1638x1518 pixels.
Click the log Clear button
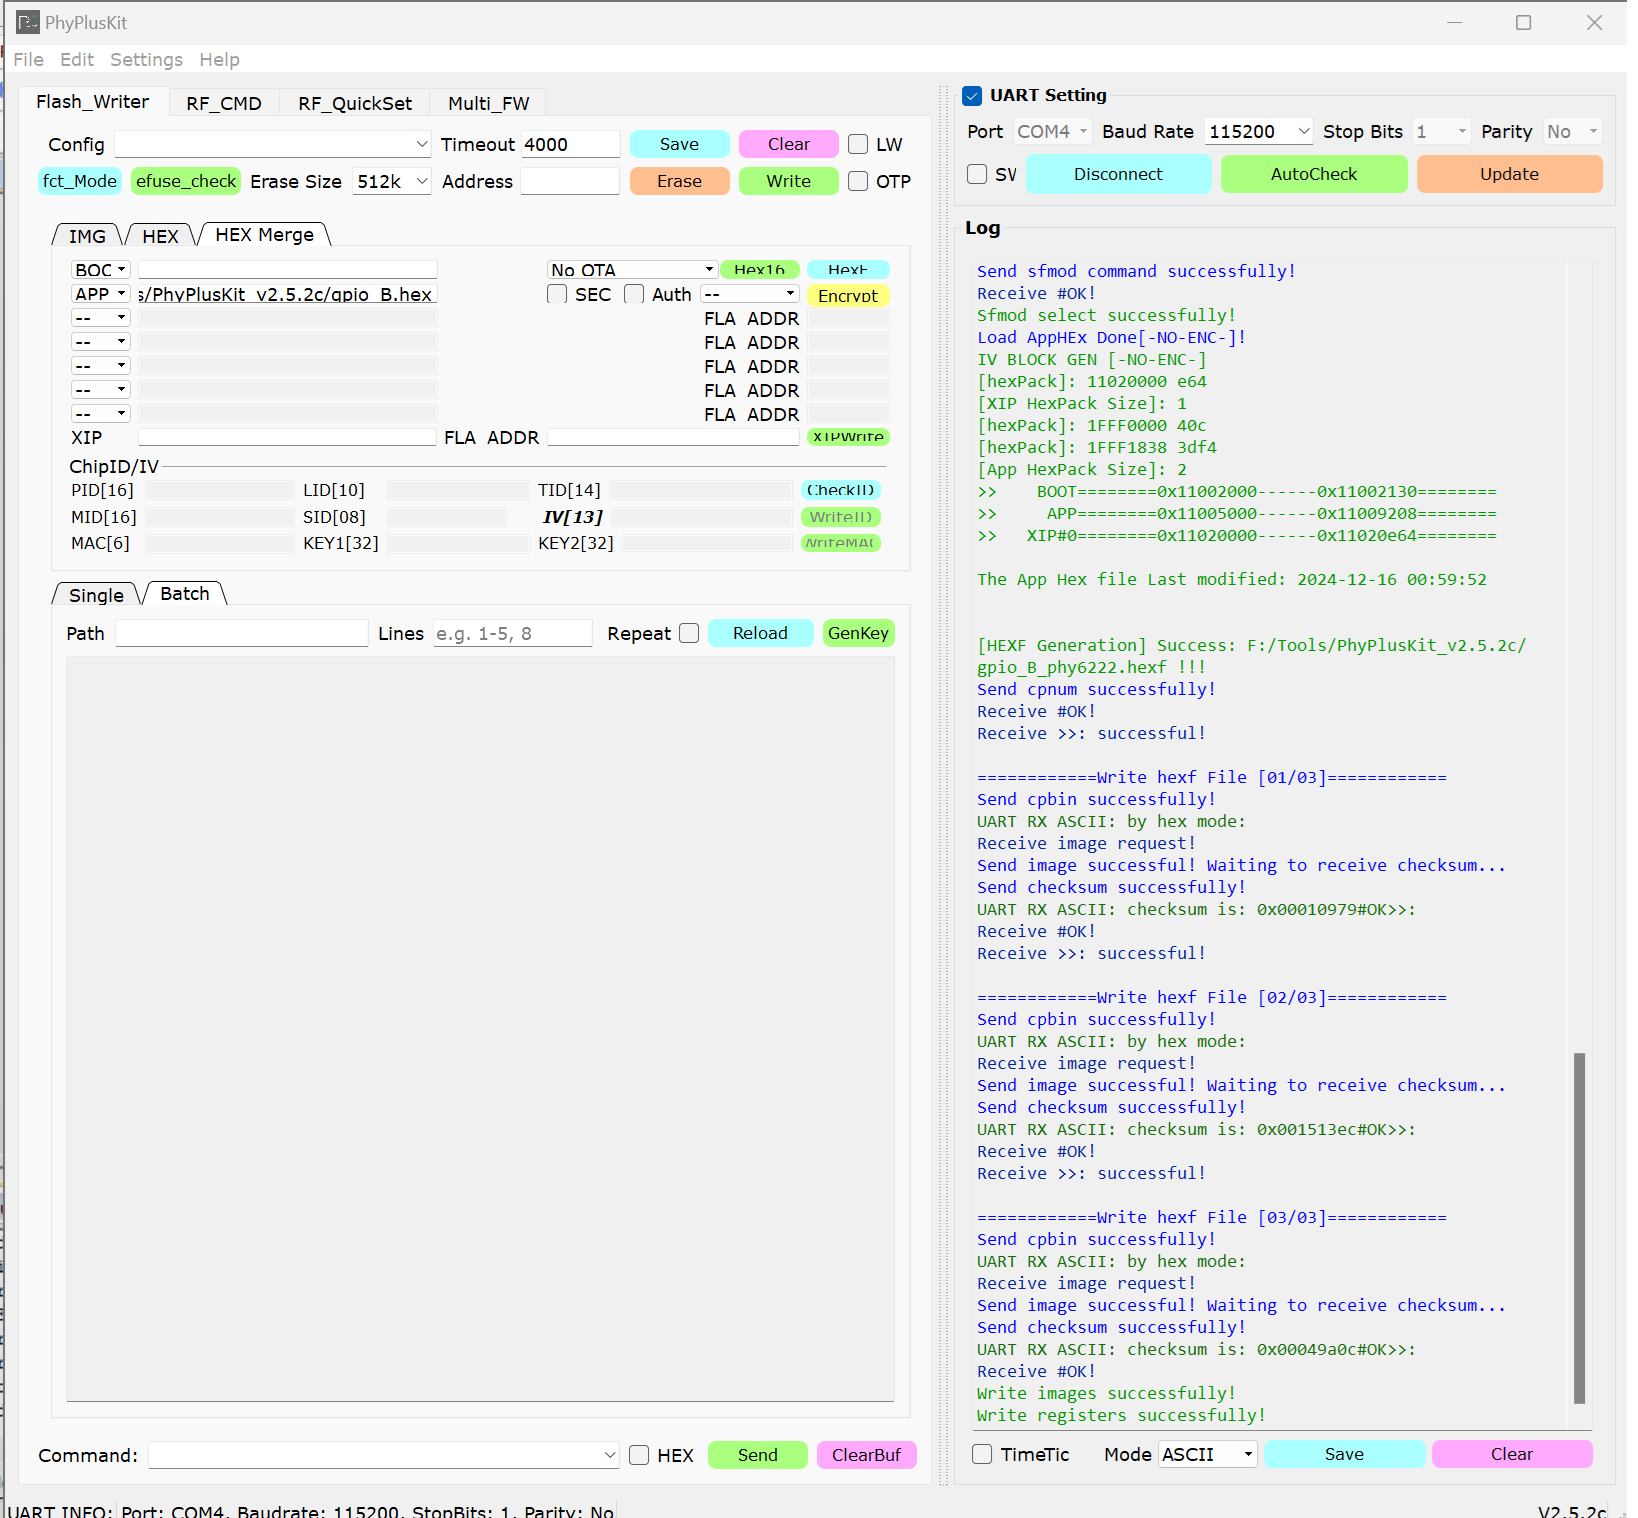pyautogui.click(x=1512, y=1454)
